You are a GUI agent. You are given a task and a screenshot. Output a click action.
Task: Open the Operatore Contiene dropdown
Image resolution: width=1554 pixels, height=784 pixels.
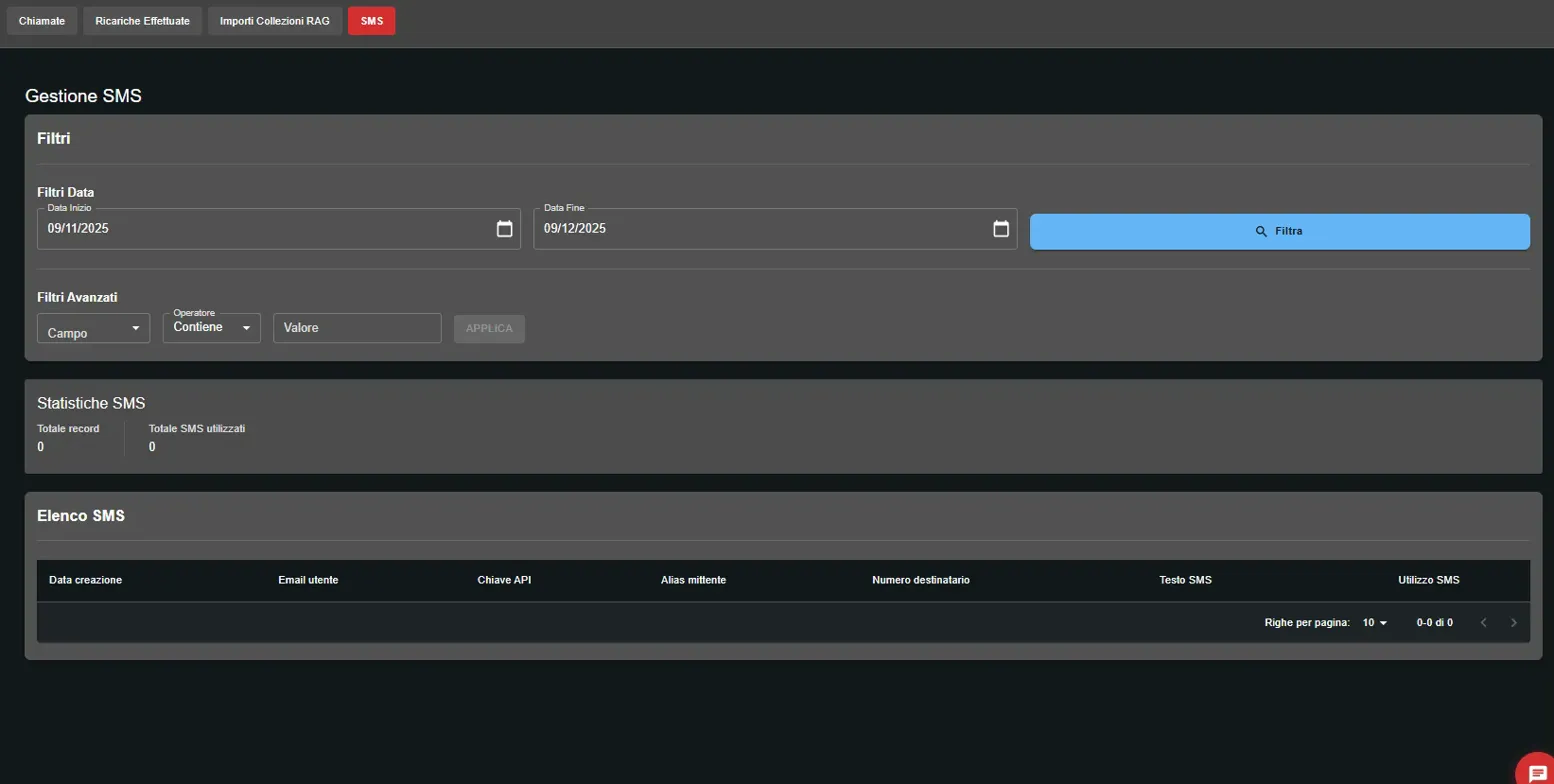coord(211,328)
